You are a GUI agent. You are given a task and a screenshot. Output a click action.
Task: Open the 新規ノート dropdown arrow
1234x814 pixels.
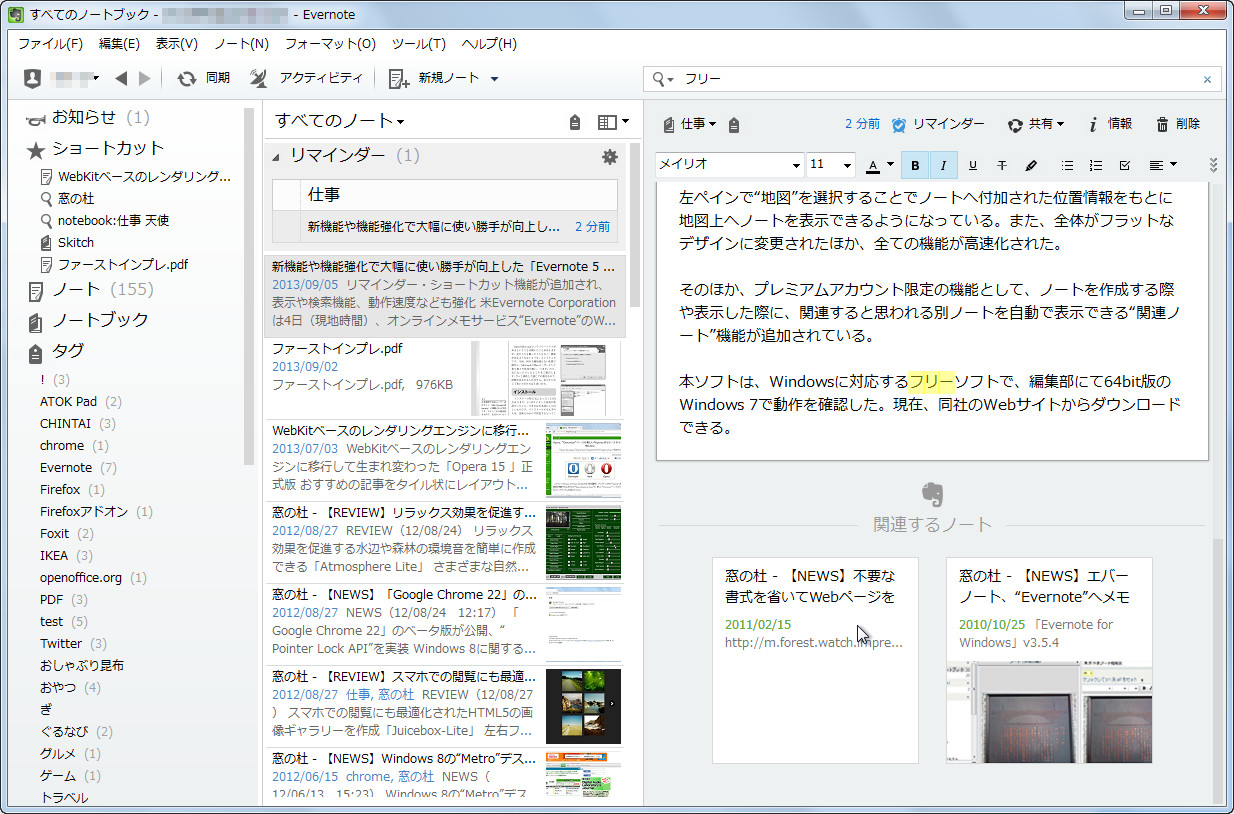(494, 79)
